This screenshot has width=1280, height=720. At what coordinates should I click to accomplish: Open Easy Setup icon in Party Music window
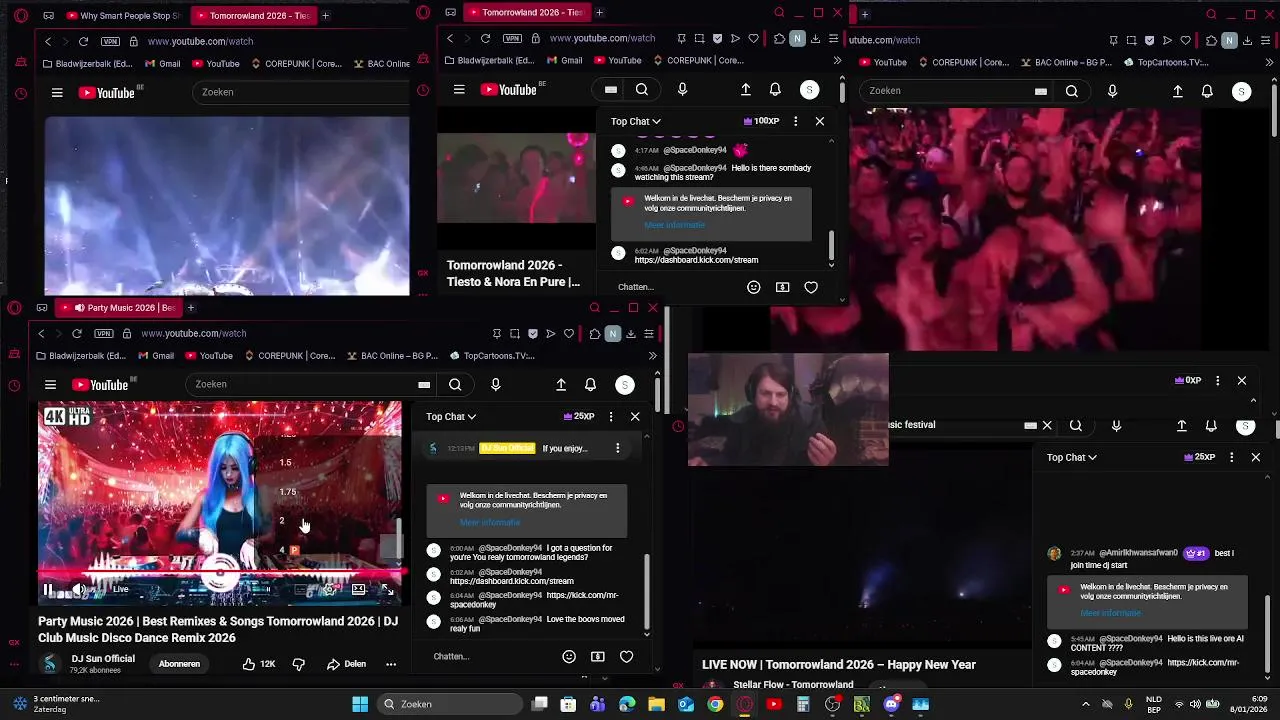(649, 334)
